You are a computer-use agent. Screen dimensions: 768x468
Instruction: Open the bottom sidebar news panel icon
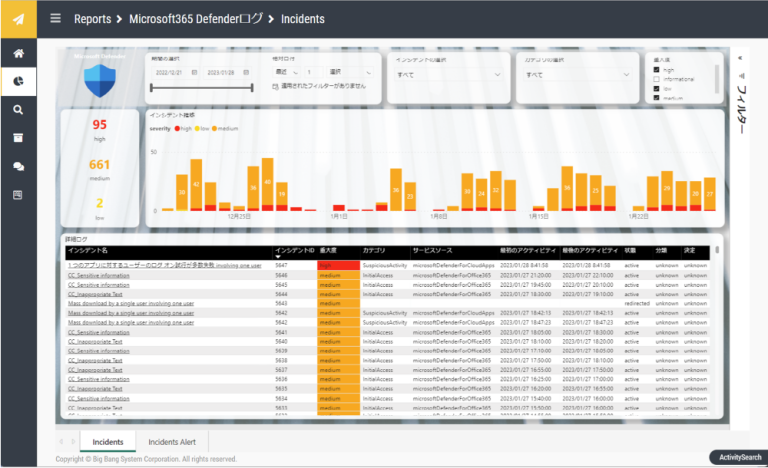[18, 194]
